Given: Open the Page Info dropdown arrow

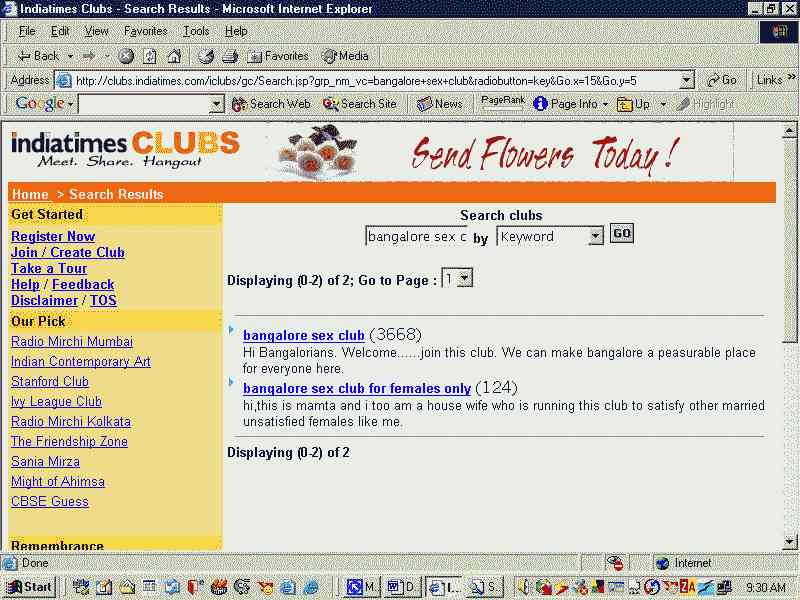Looking at the screenshot, I should (605, 104).
